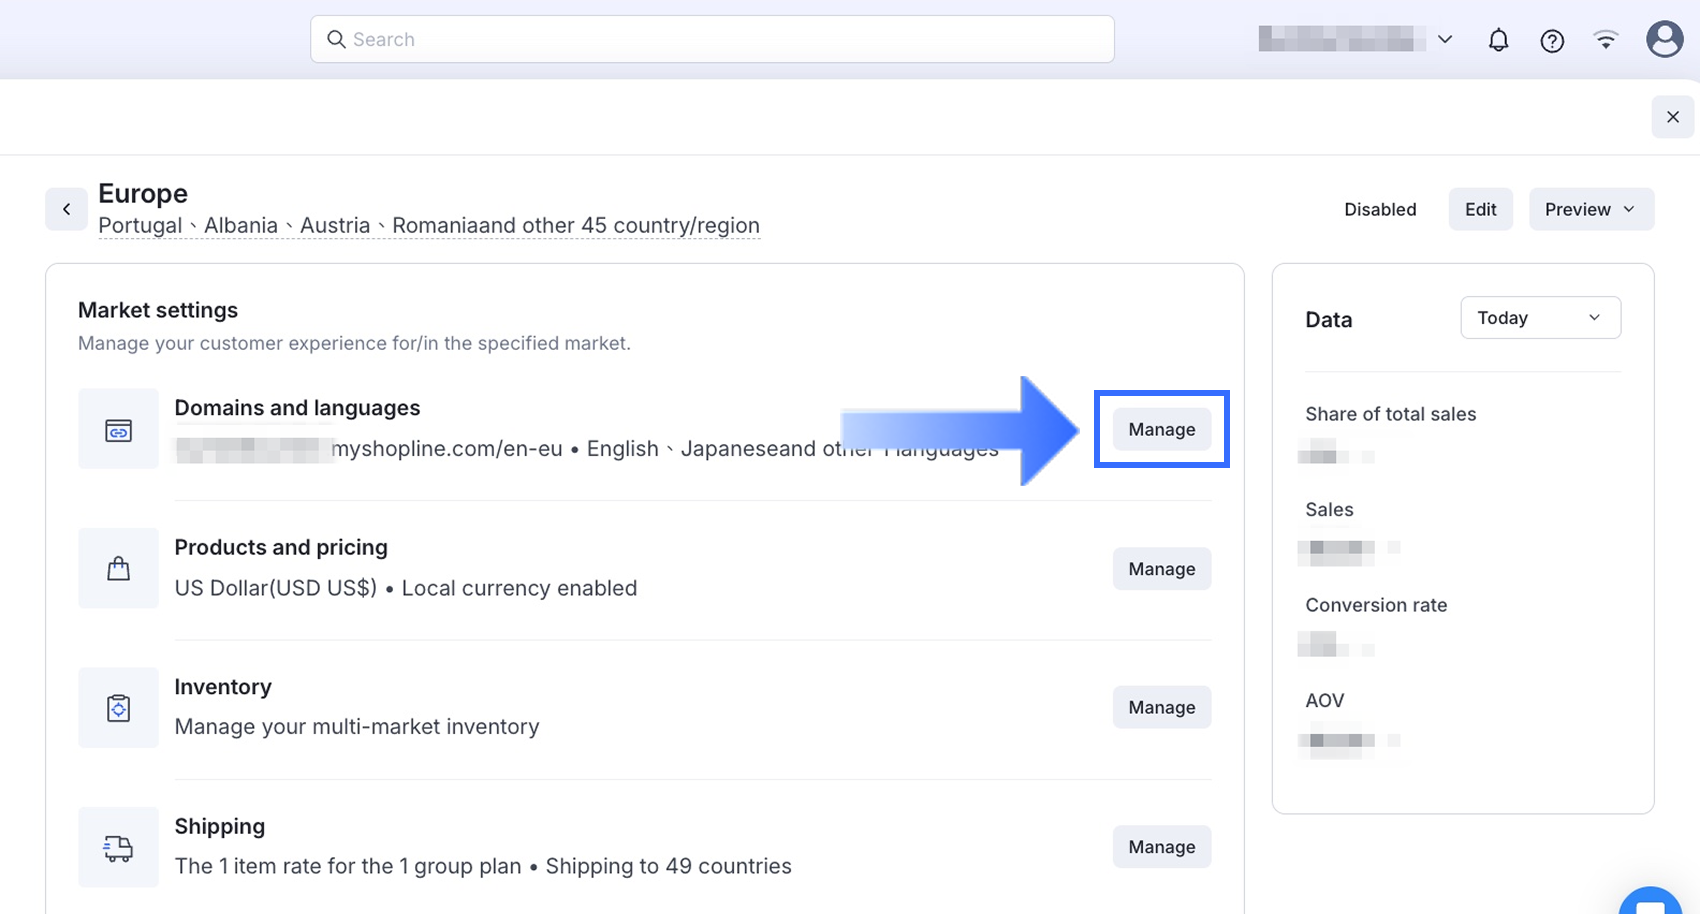Screen dimensions: 1700x914
Task: Close the panel with the X button
Action: click(x=1673, y=117)
